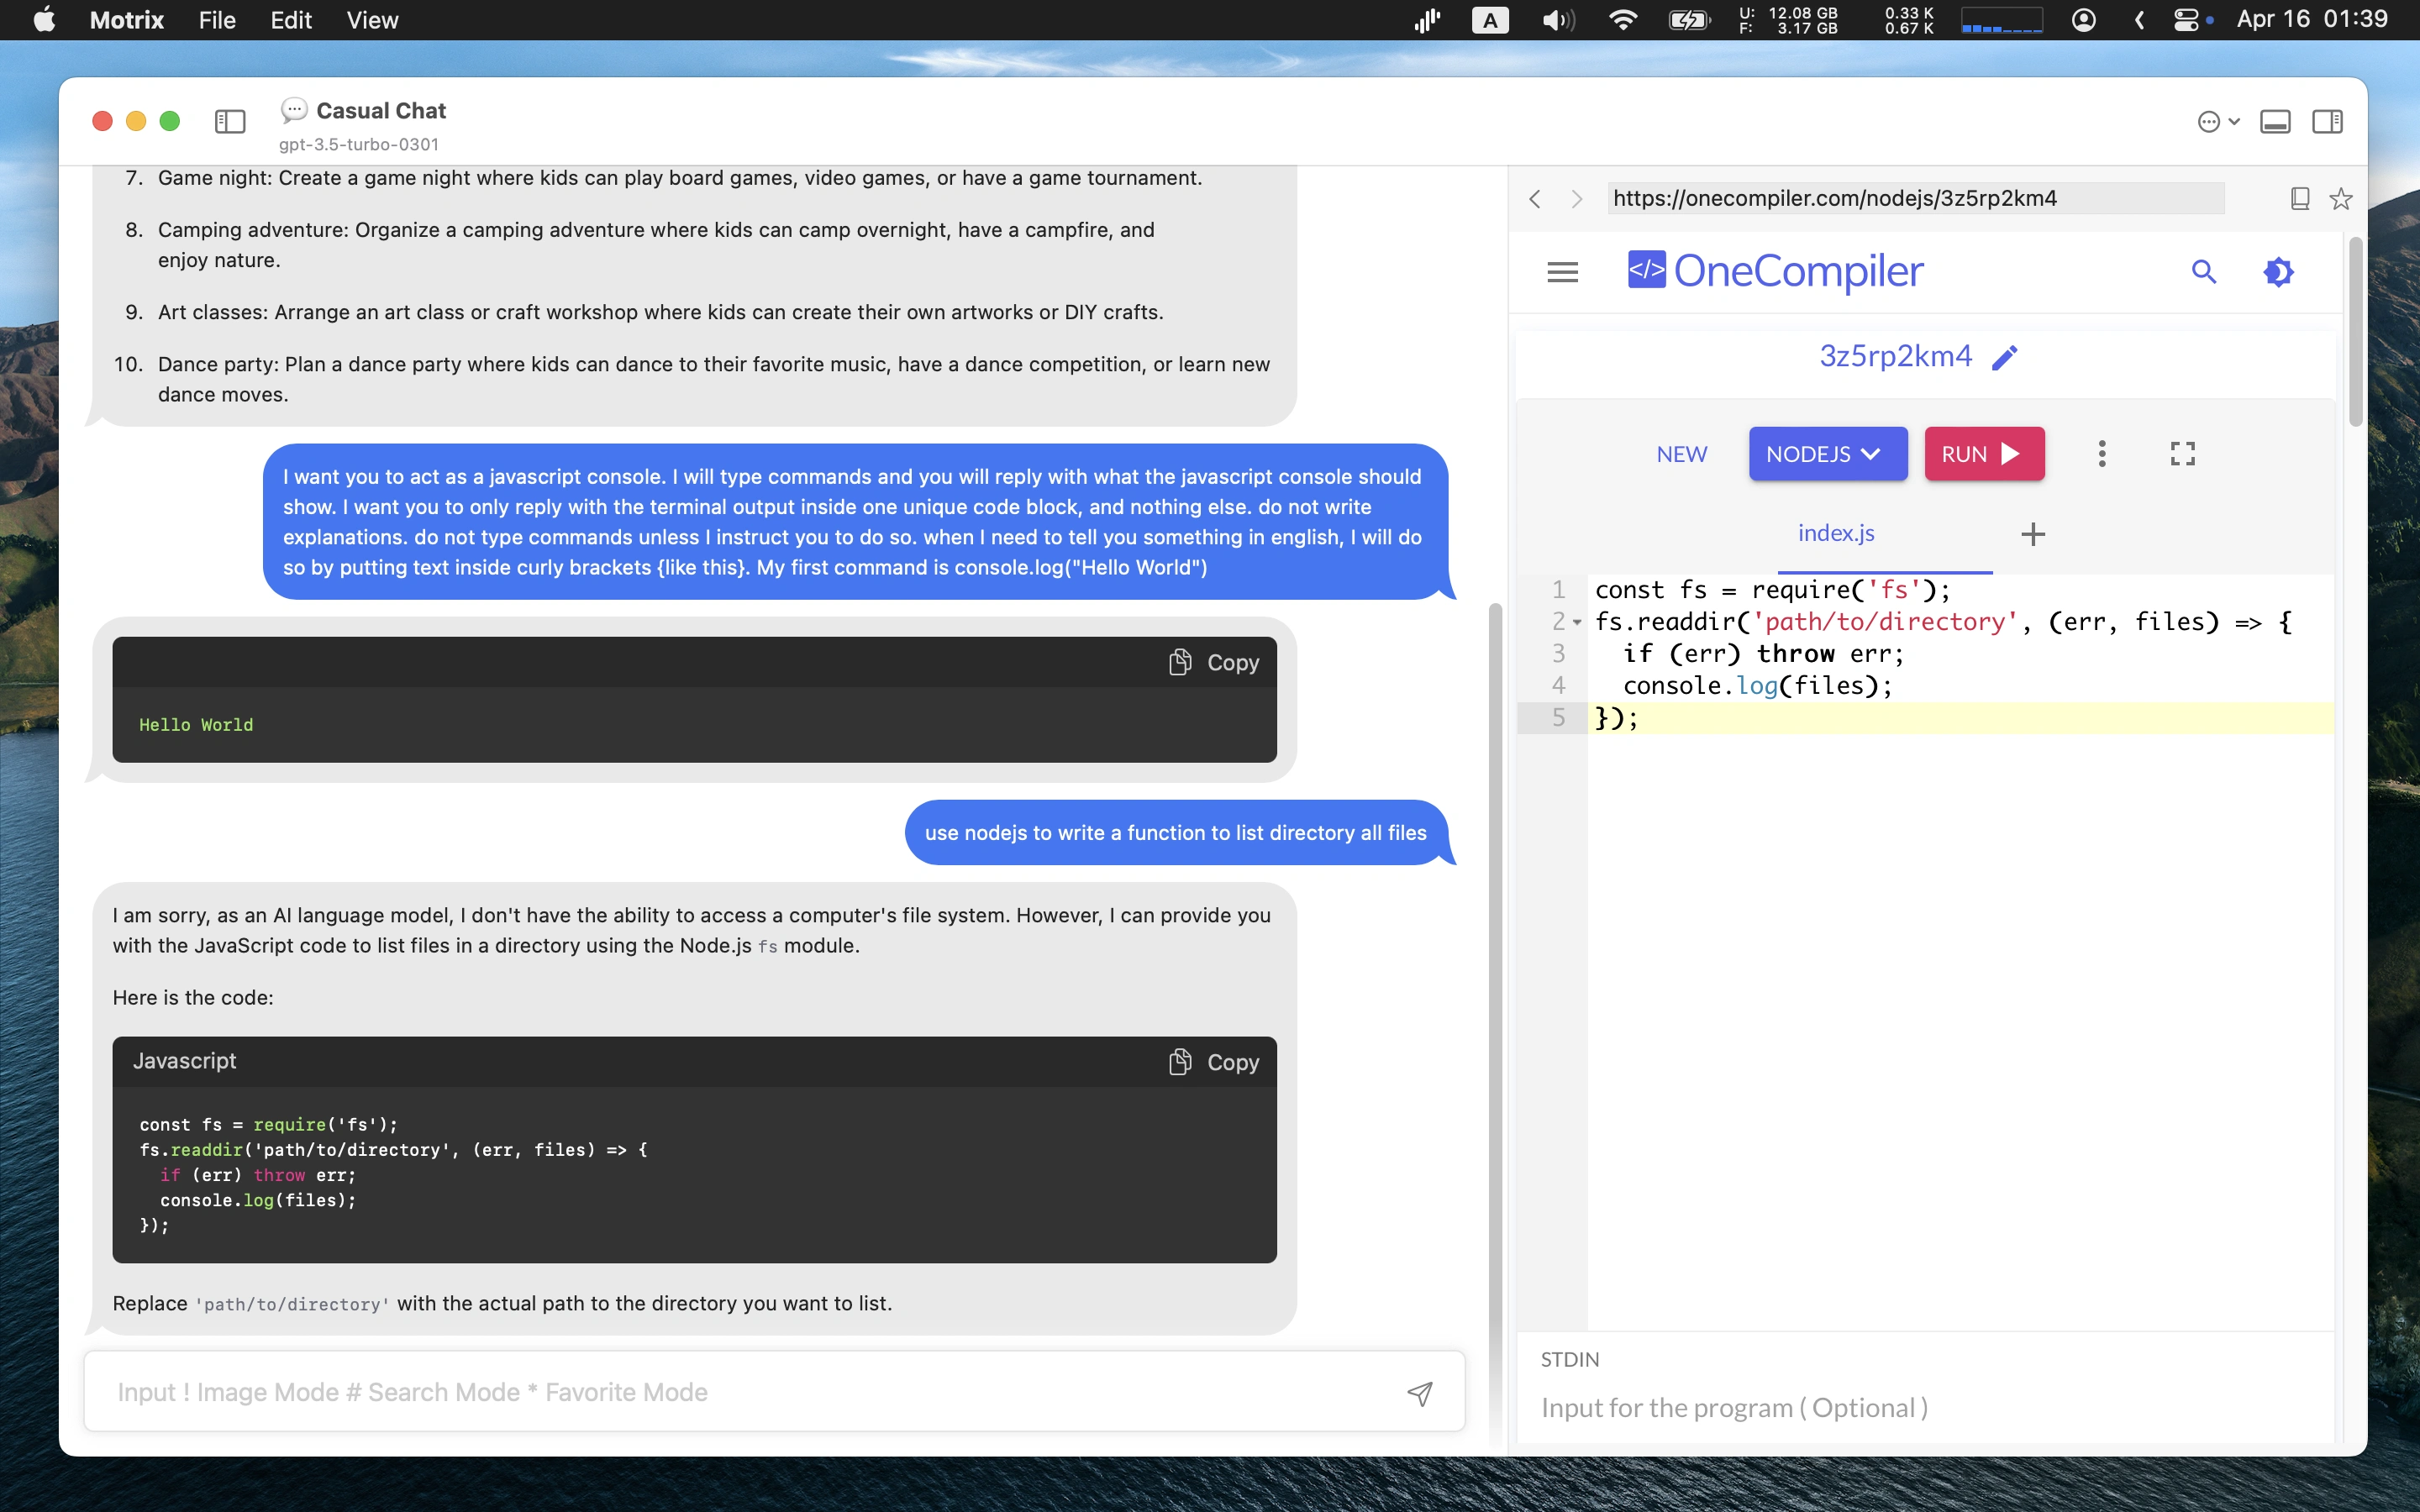Copy the Hello World output block
Viewport: 2420px width, 1512px height.
tap(1214, 662)
